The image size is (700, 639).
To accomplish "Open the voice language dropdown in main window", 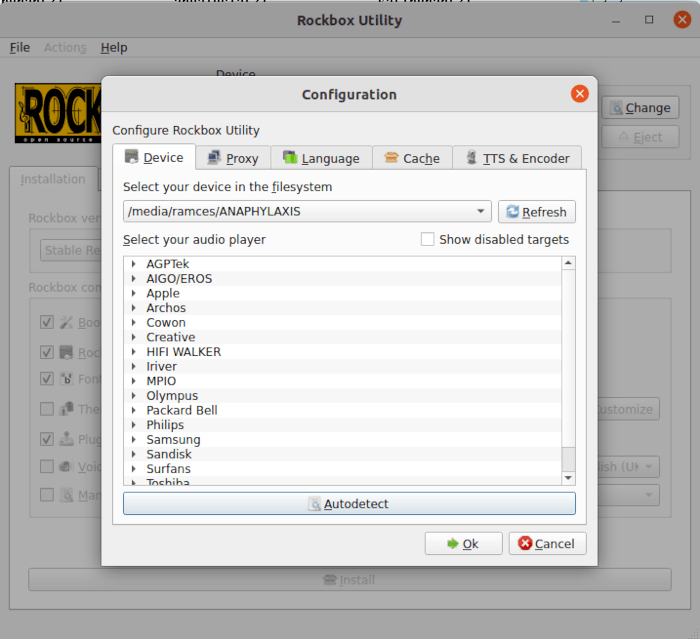I will point(629,467).
